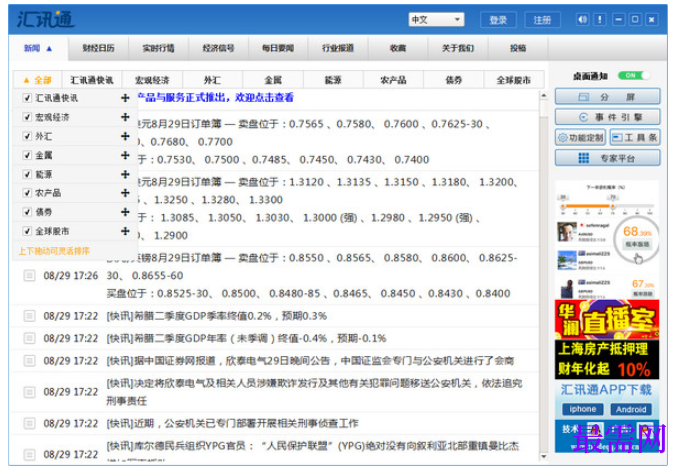Open the 中文 language dropdown

coord(436,20)
